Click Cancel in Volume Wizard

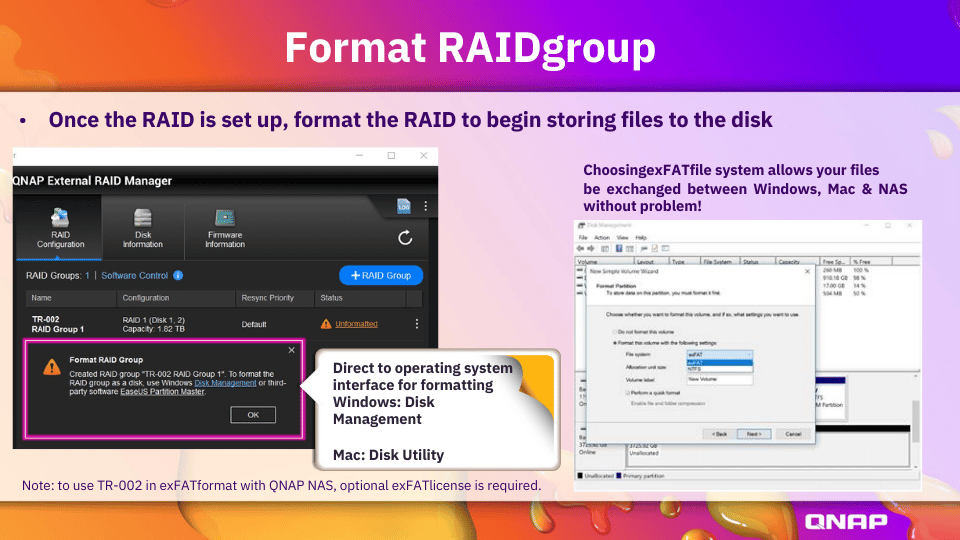(x=793, y=434)
